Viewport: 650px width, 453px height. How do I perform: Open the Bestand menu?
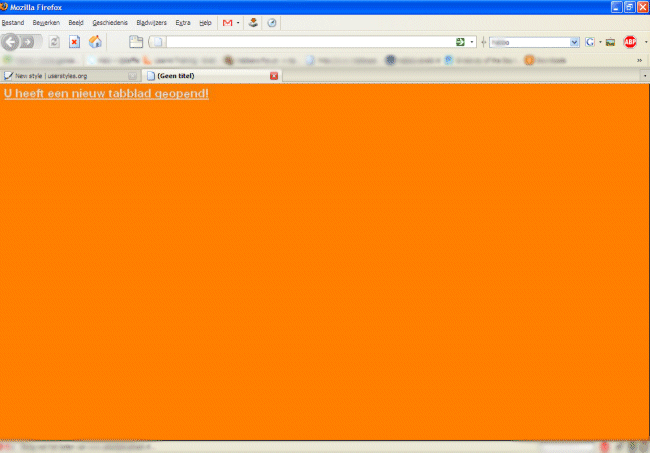pos(13,23)
